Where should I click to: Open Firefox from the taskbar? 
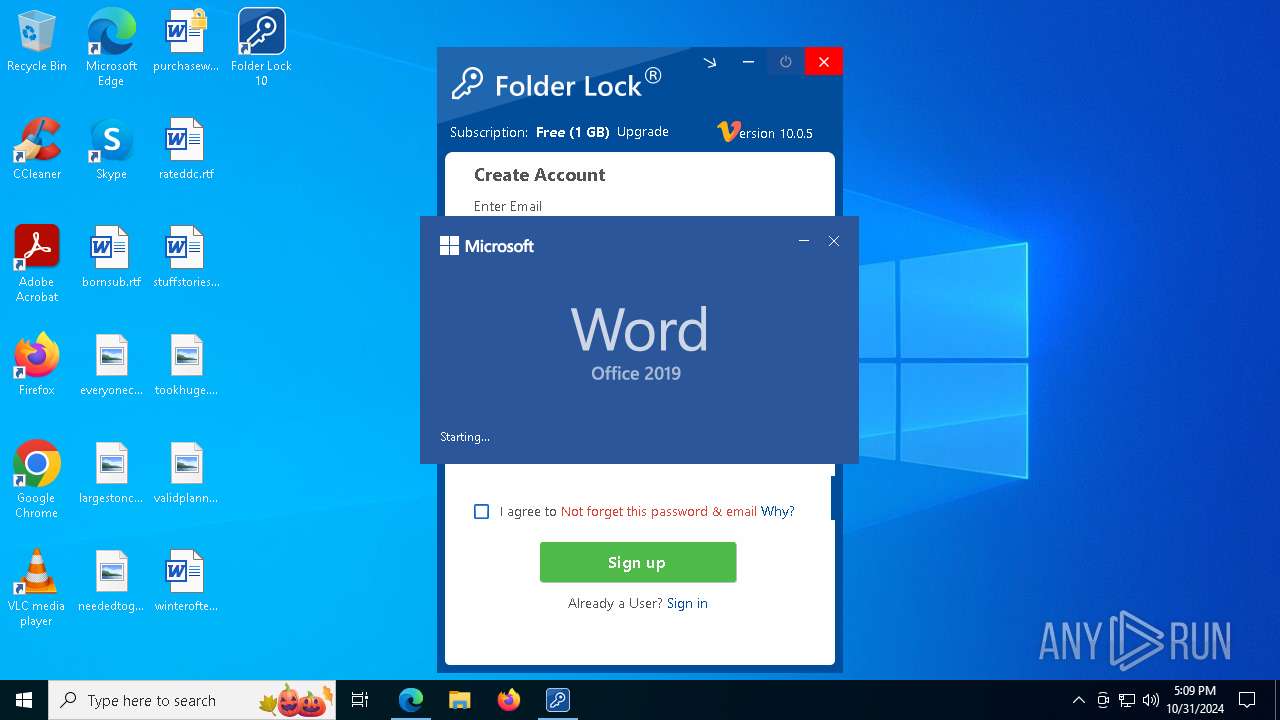tap(509, 700)
